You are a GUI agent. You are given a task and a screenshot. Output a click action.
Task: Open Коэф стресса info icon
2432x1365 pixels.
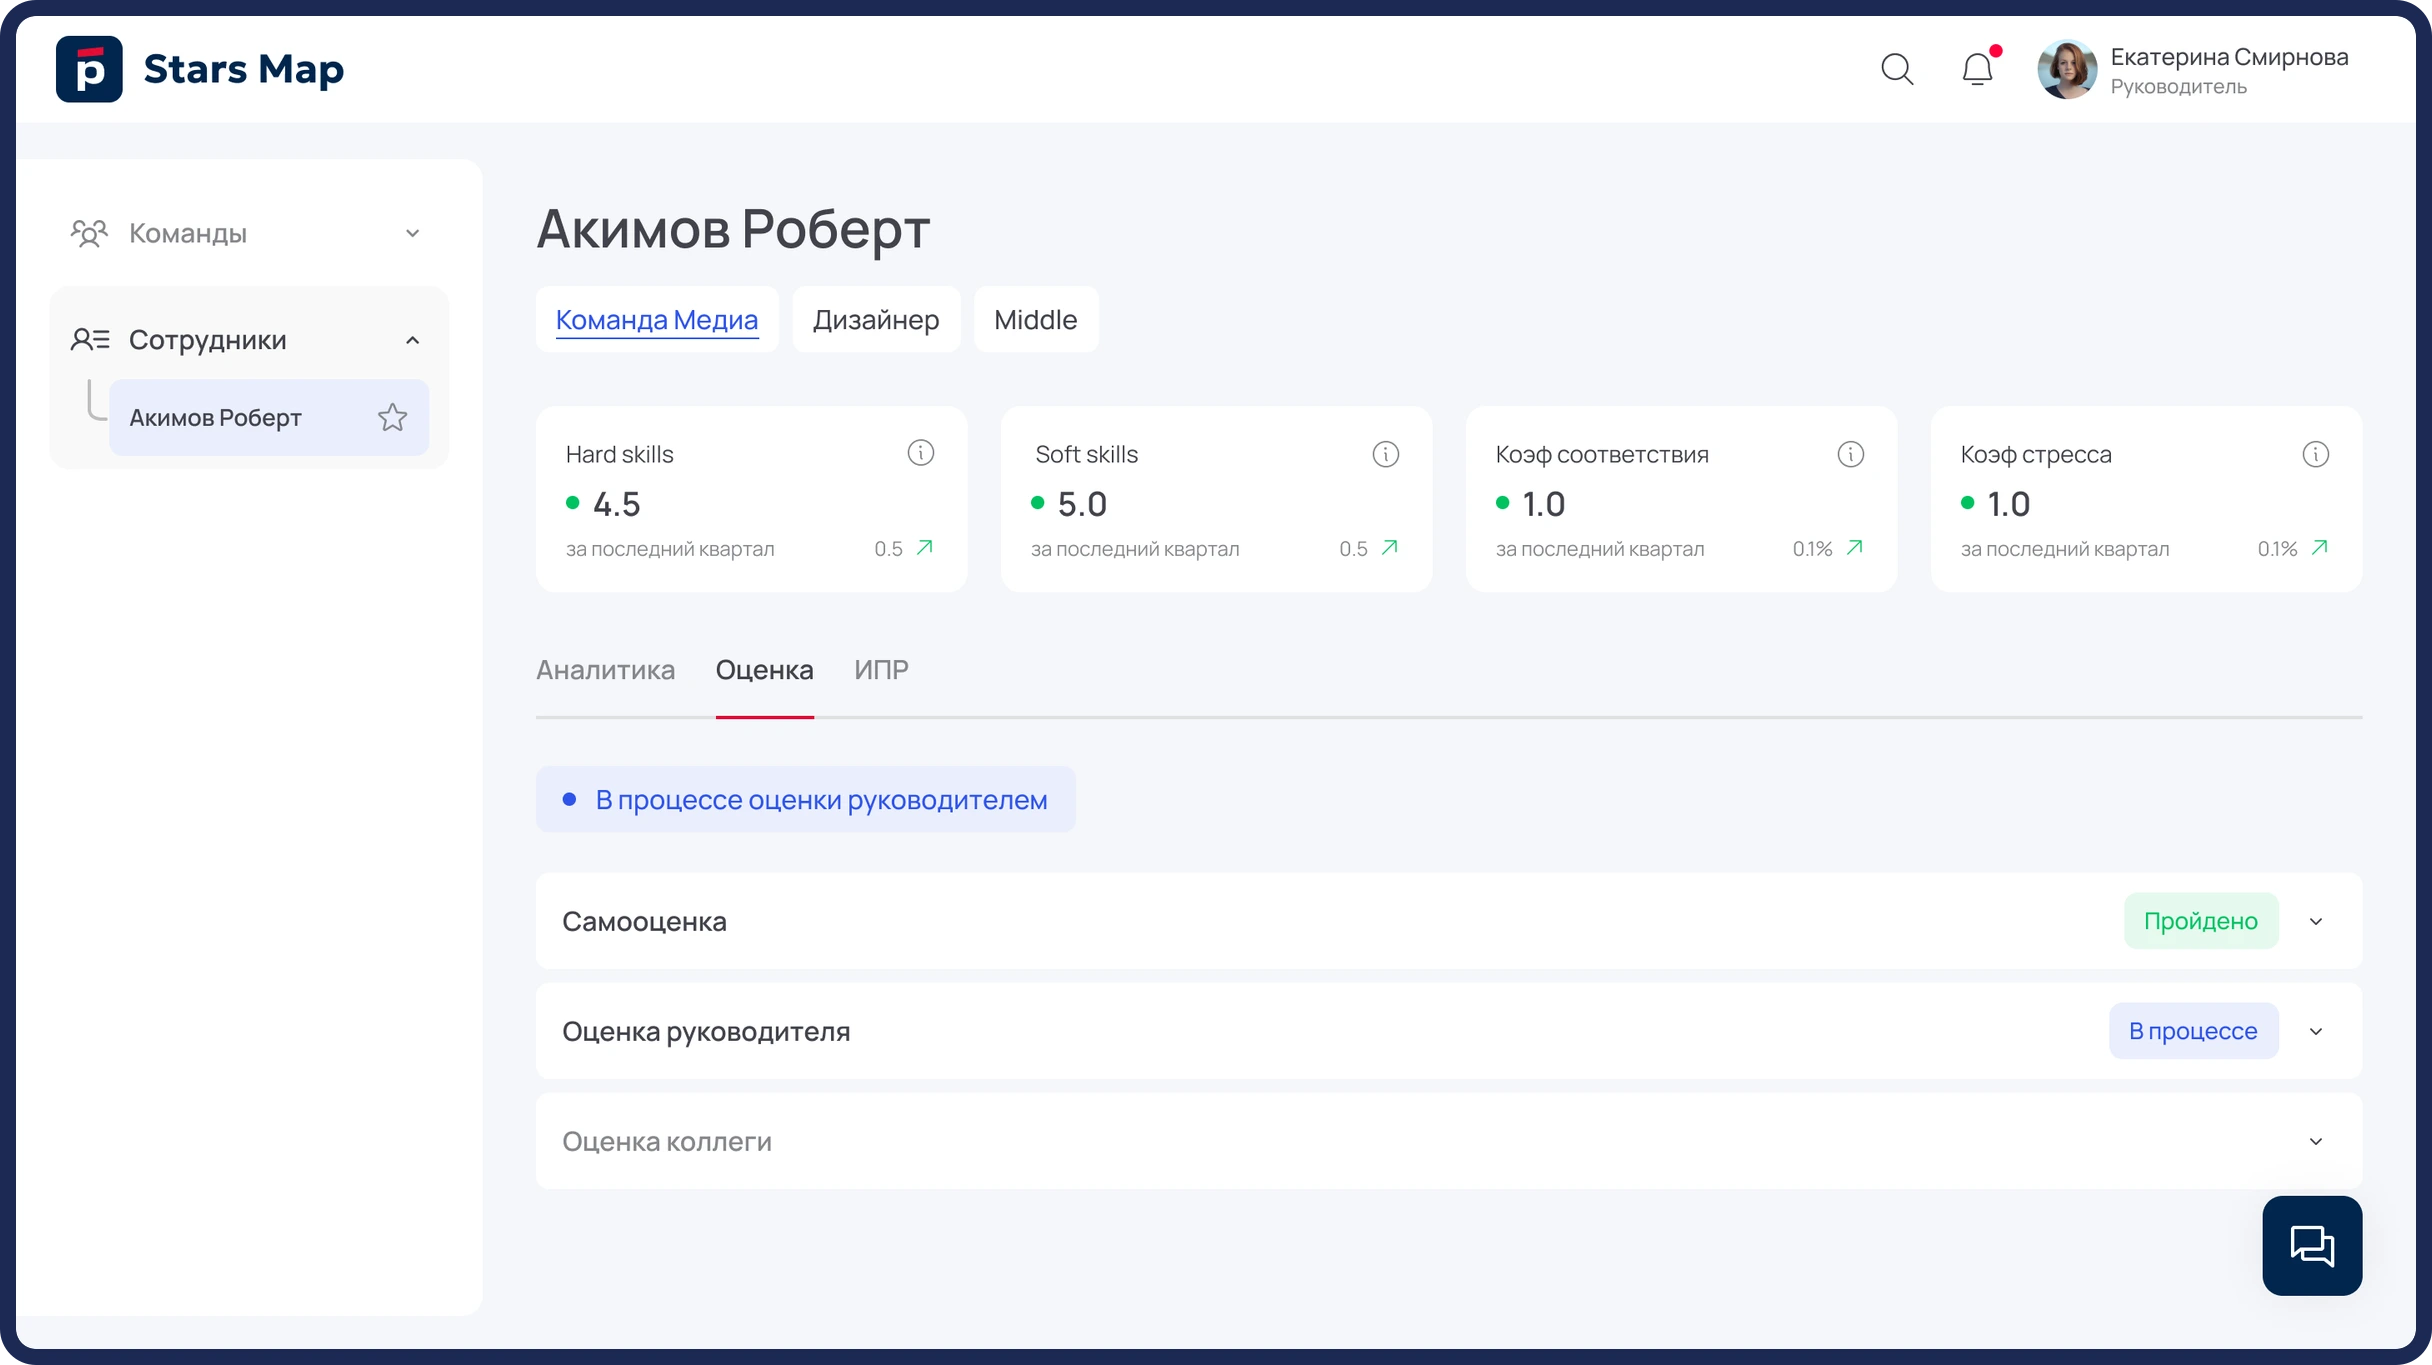click(x=2315, y=454)
